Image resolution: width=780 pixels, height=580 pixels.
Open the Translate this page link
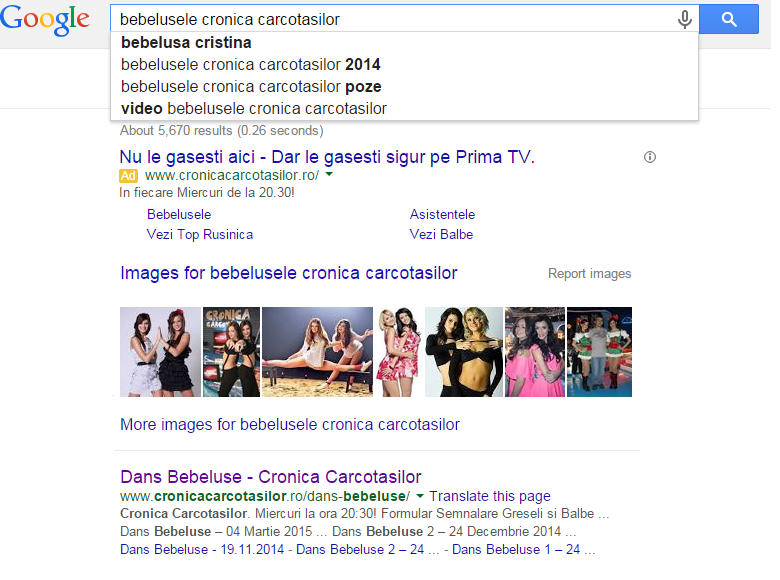[490, 496]
